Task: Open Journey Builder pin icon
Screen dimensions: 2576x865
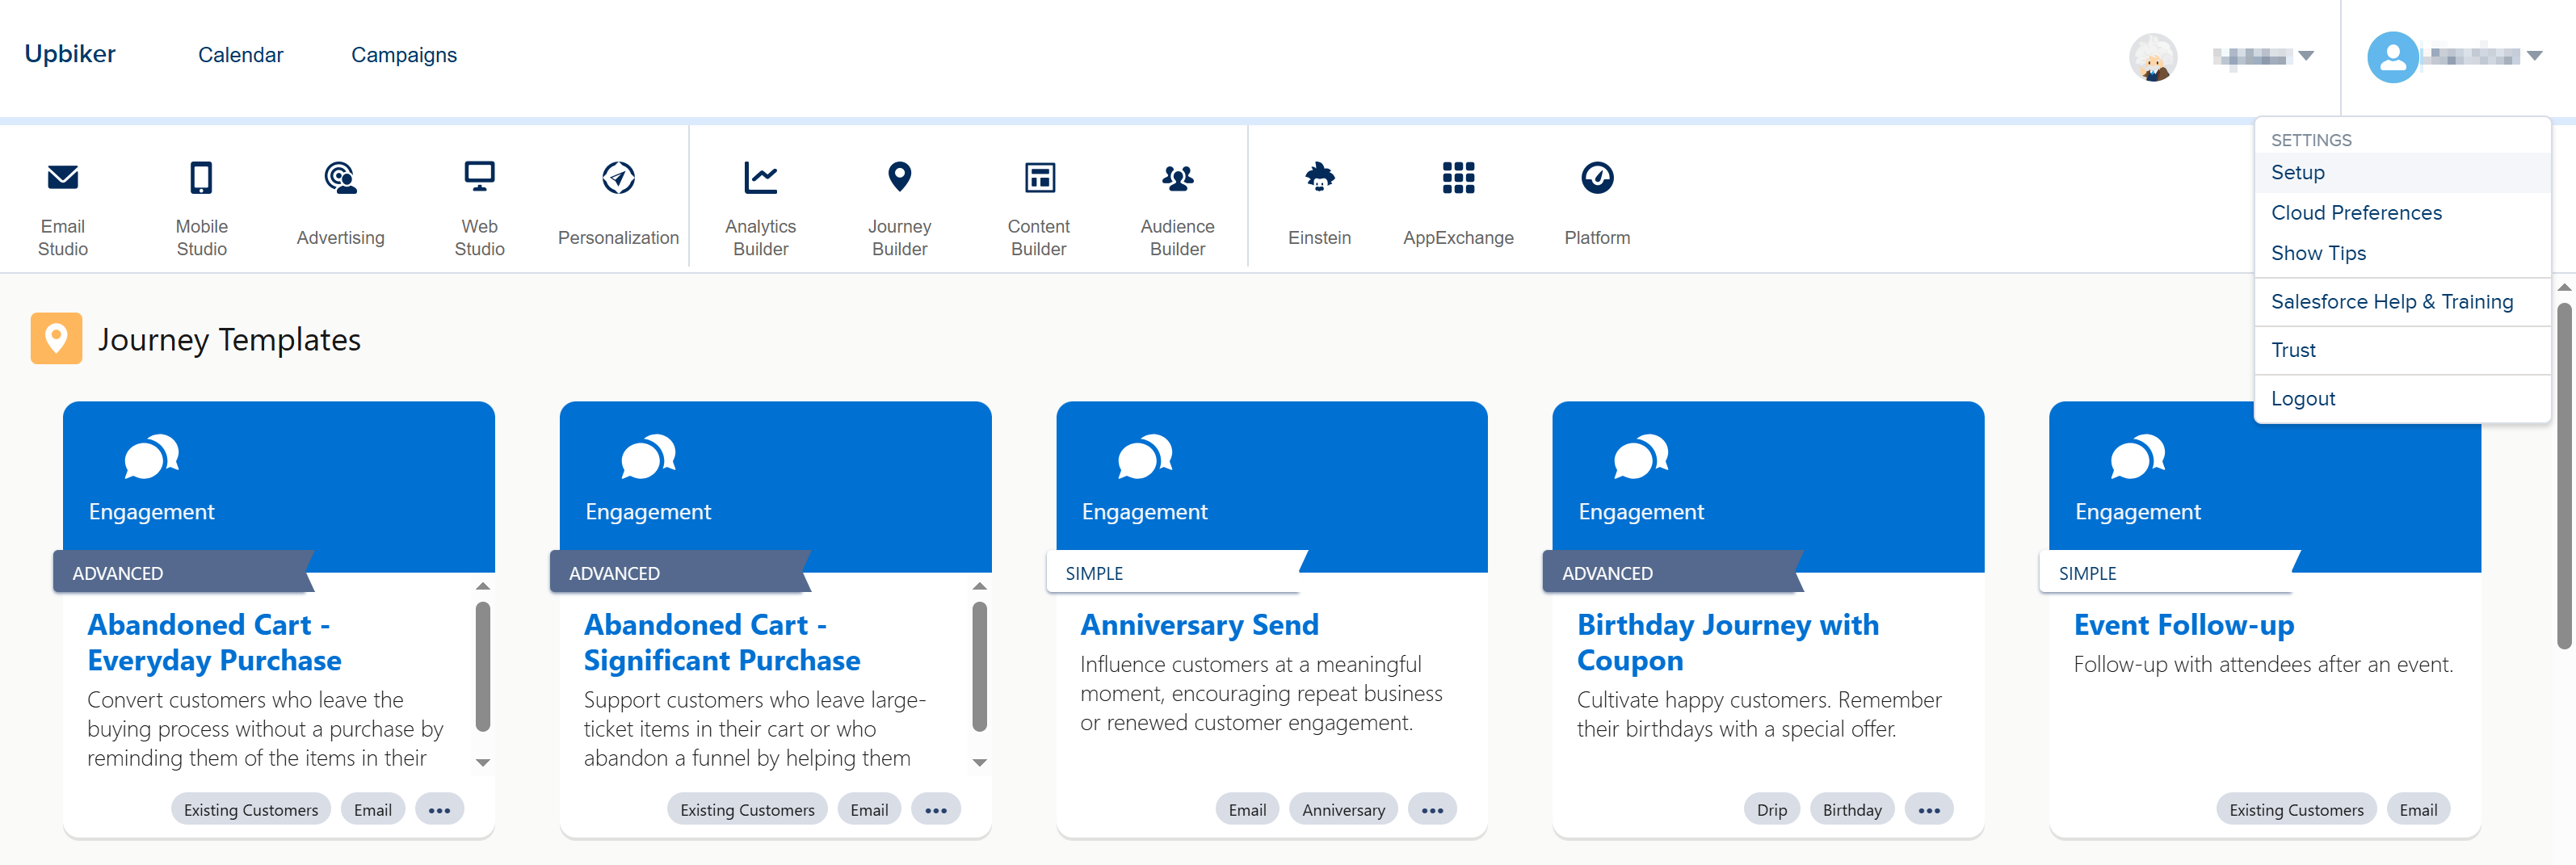Action: point(899,177)
